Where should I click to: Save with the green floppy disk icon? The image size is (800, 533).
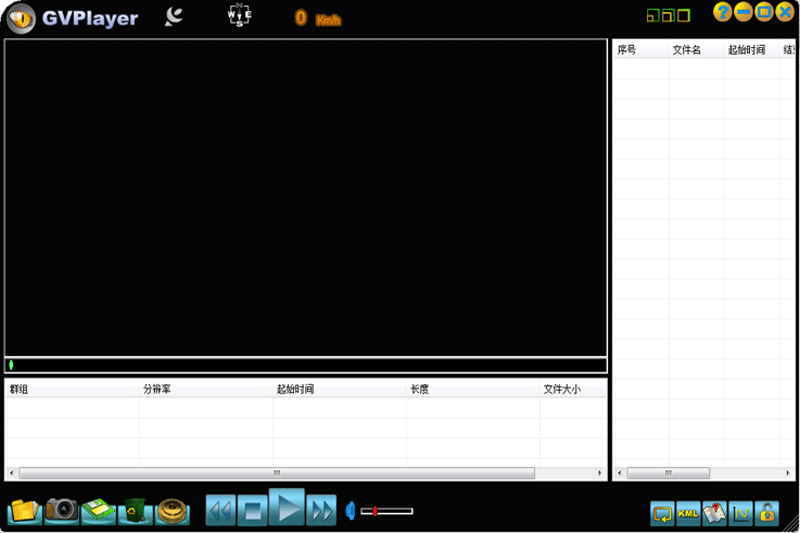coord(98,511)
